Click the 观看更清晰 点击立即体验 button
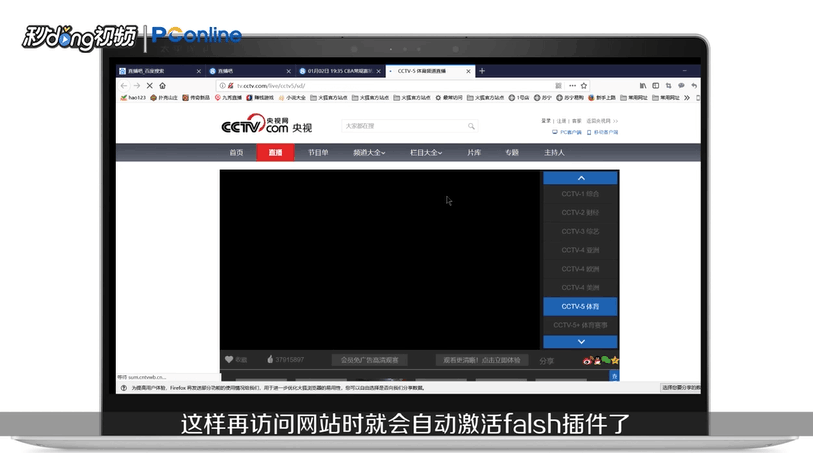813x453 pixels. coord(482,360)
